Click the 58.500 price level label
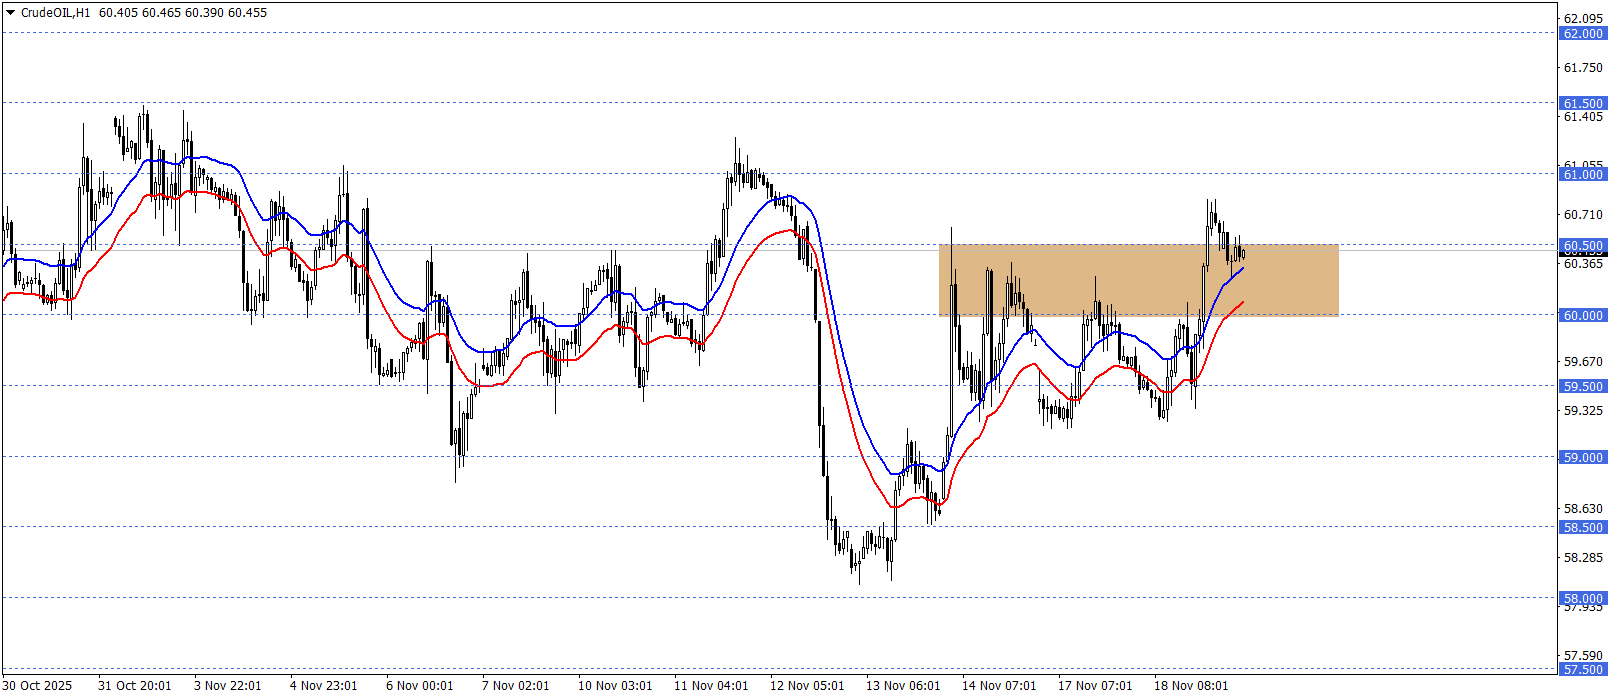The height and width of the screenshot is (698, 1614). coord(1583,527)
